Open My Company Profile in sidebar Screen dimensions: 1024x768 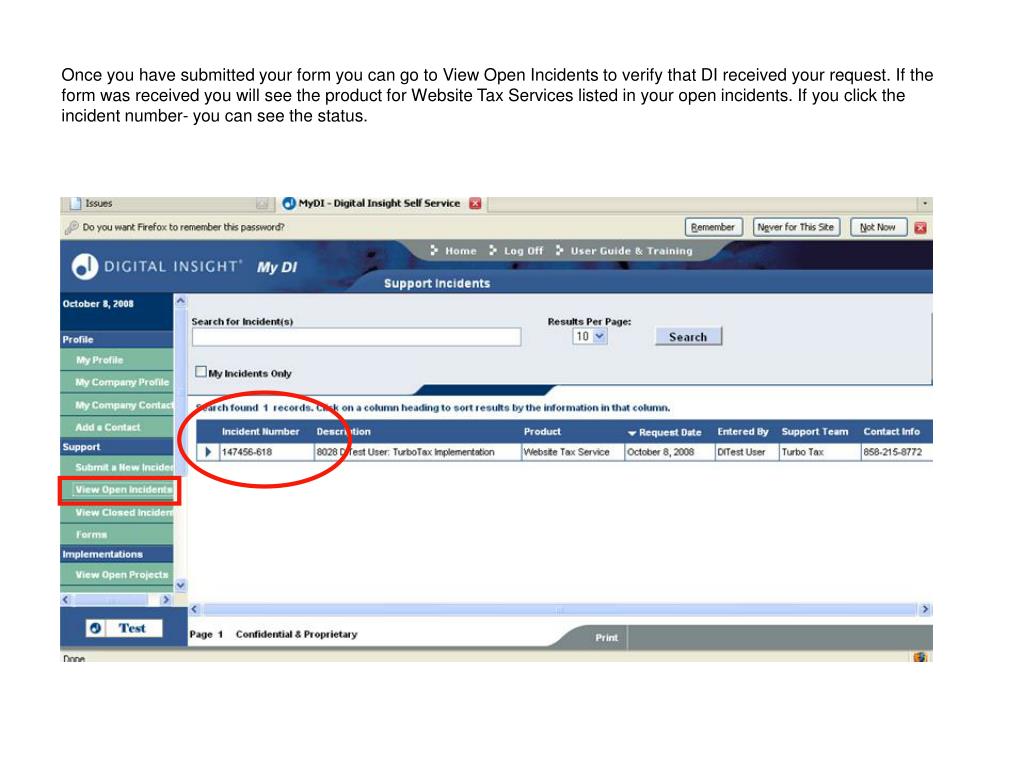121,382
